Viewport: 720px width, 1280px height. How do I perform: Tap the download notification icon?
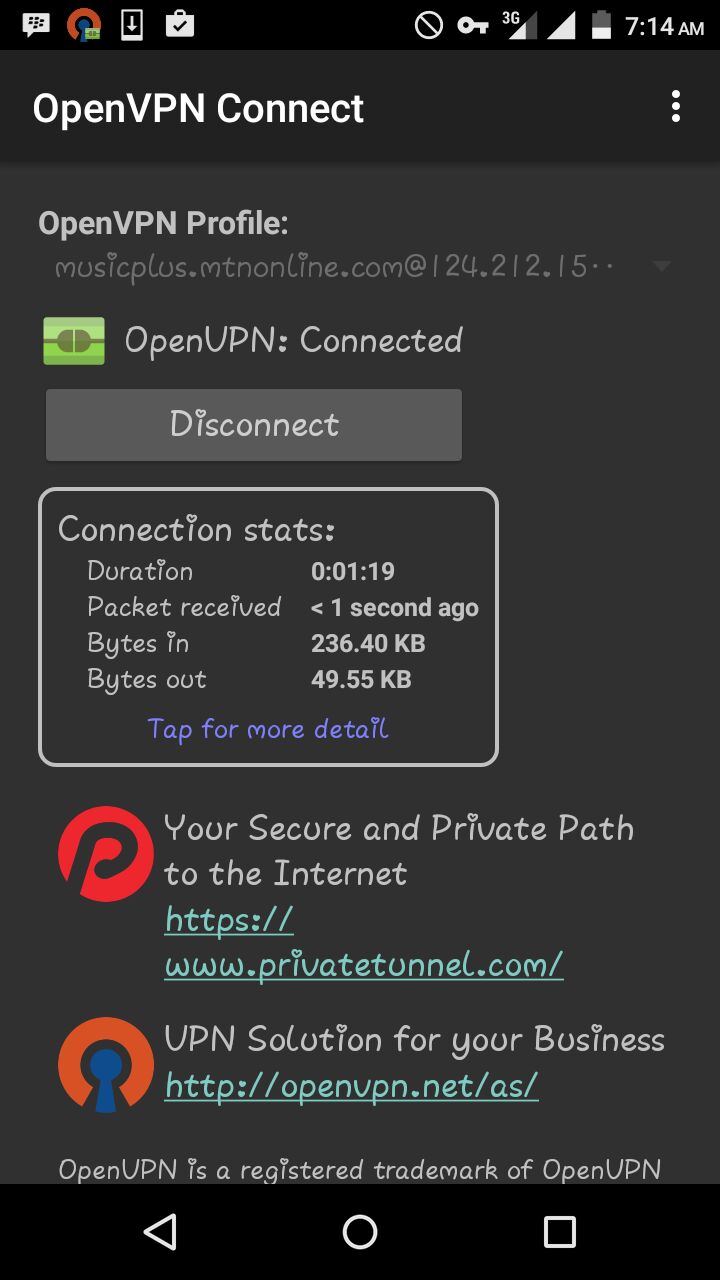pos(132,25)
